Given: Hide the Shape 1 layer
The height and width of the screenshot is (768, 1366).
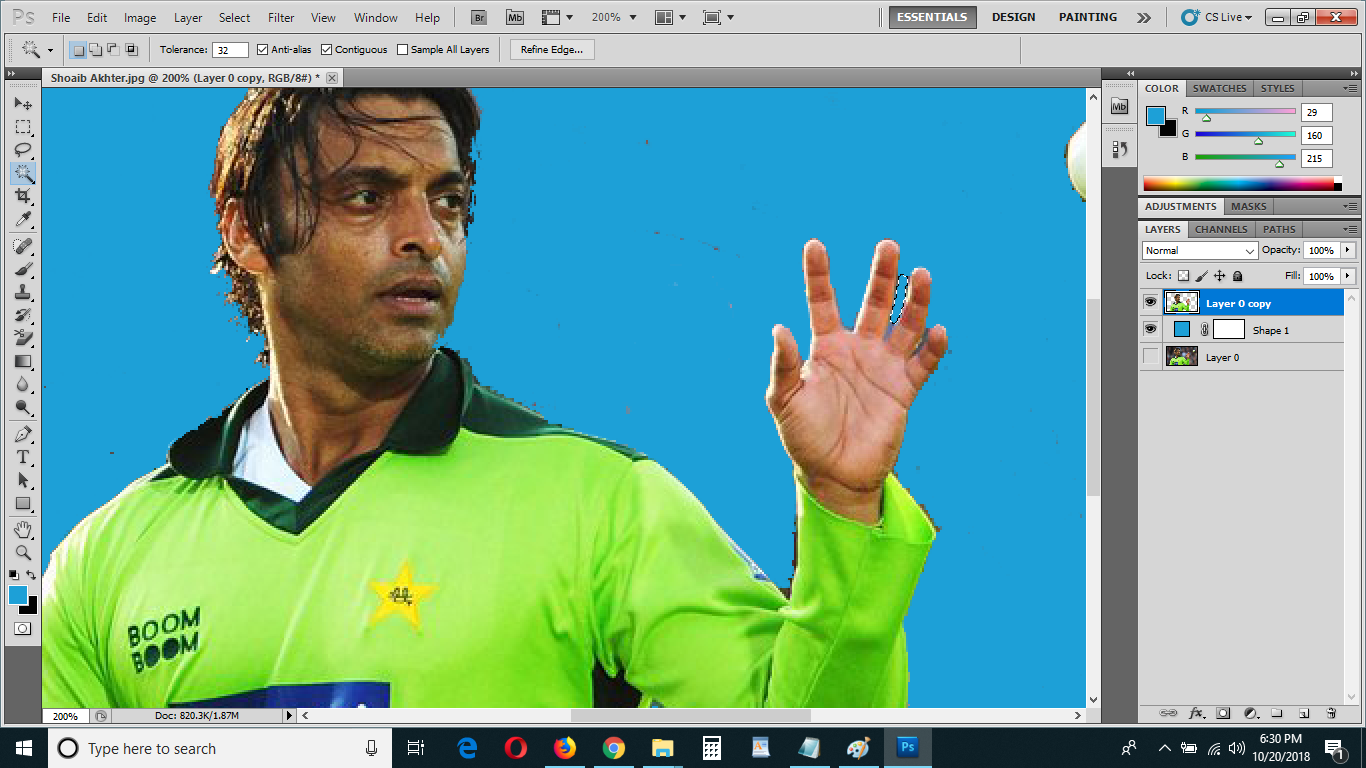Looking at the screenshot, I should coord(1150,329).
